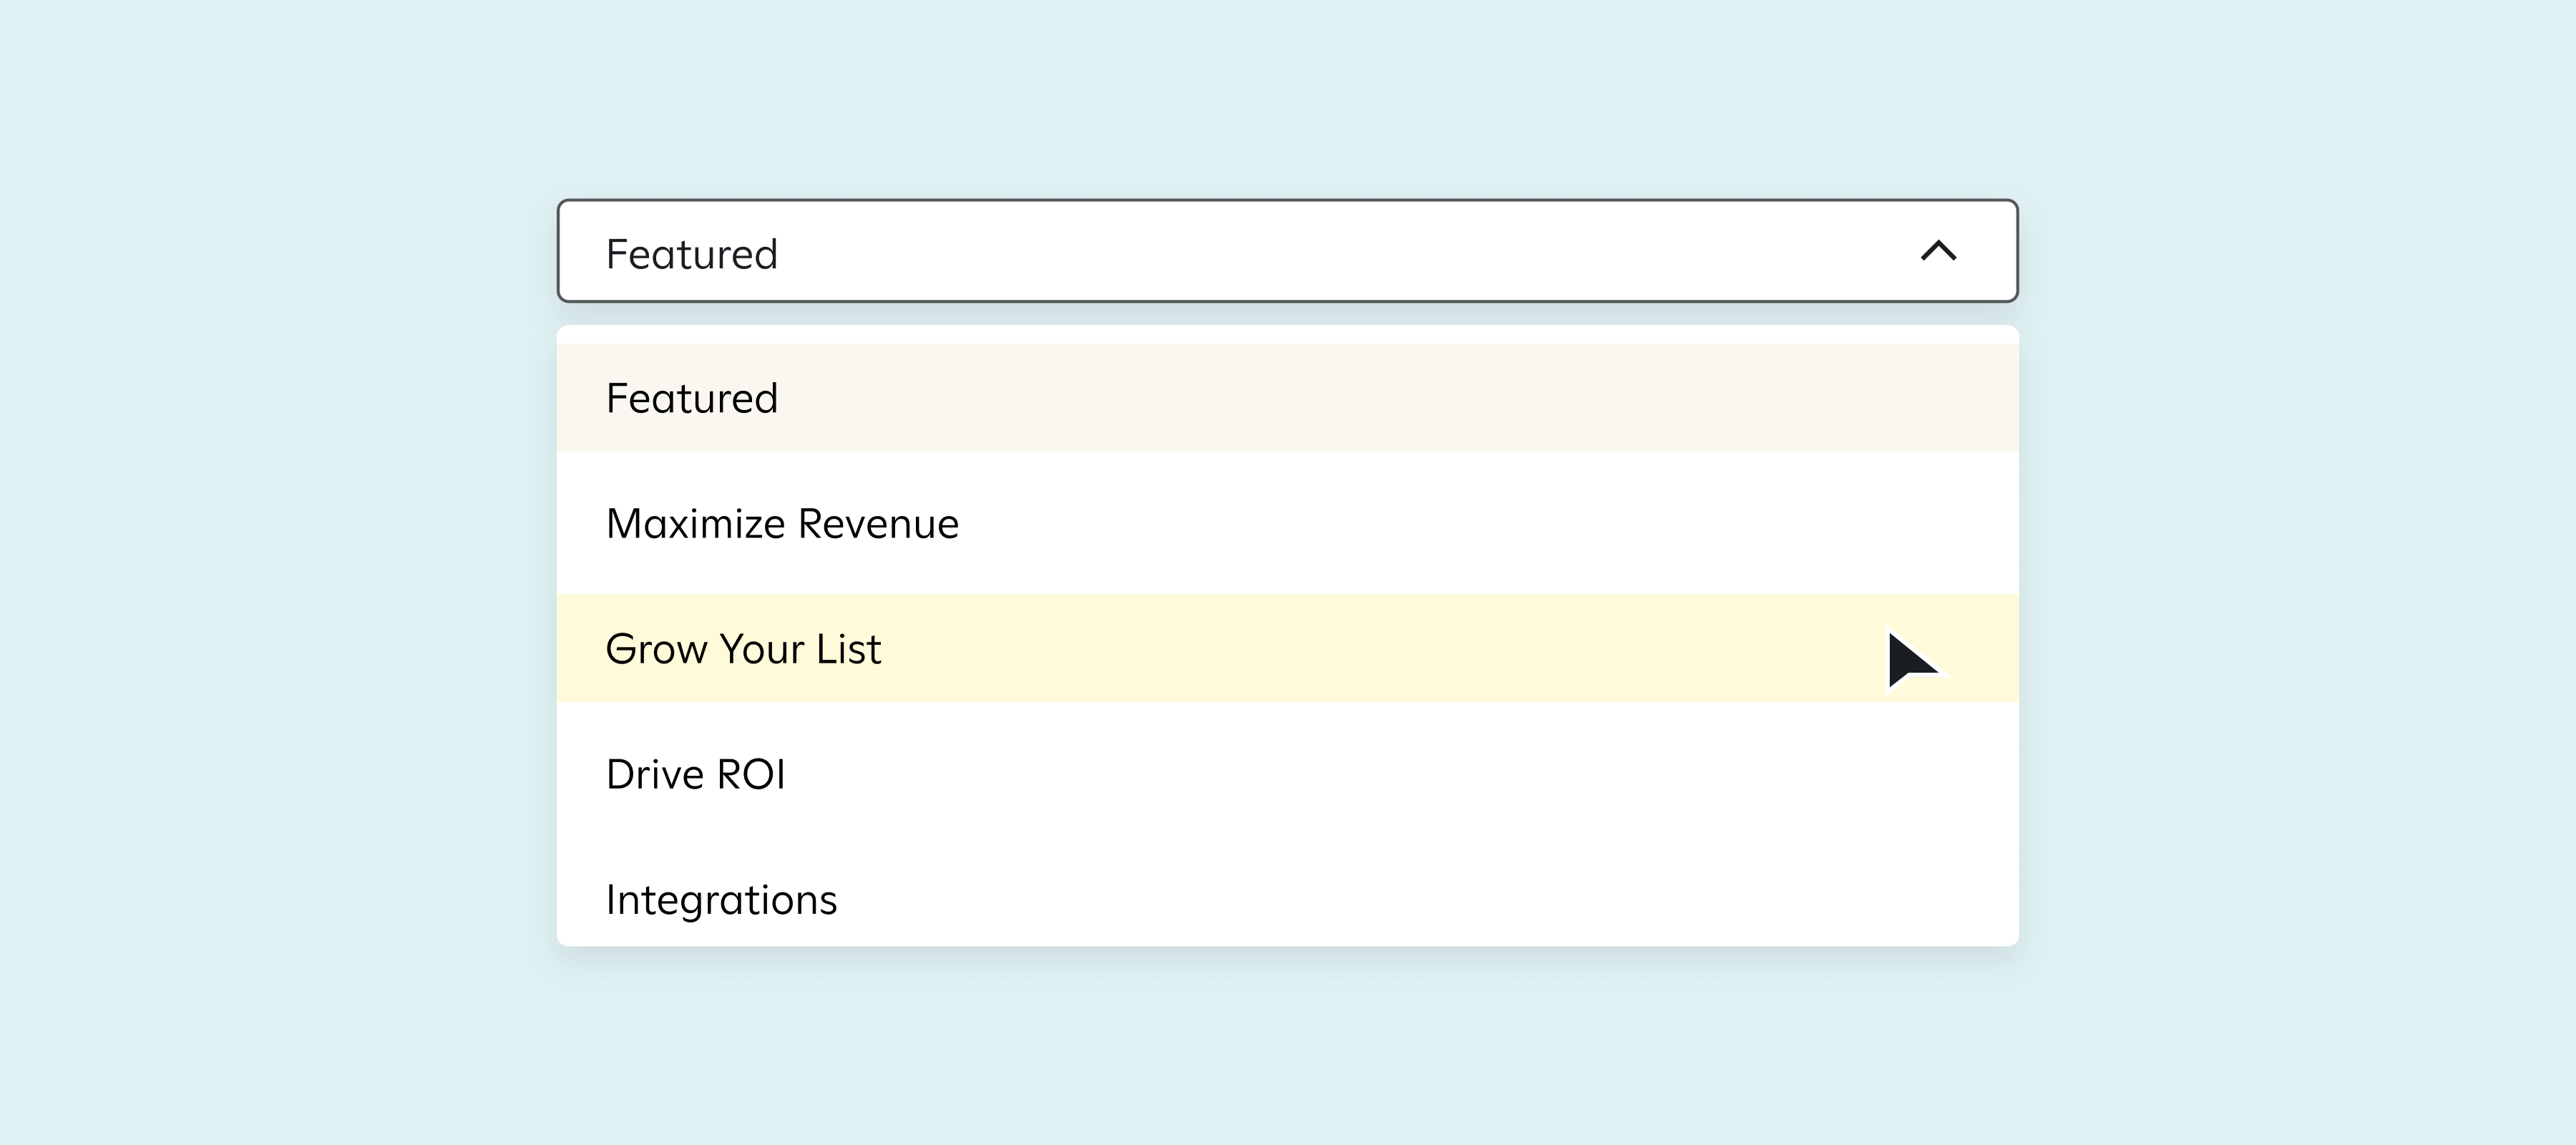The image size is (2576, 1145).
Task: Click the Integrations label at list bottom
Action: [721, 900]
